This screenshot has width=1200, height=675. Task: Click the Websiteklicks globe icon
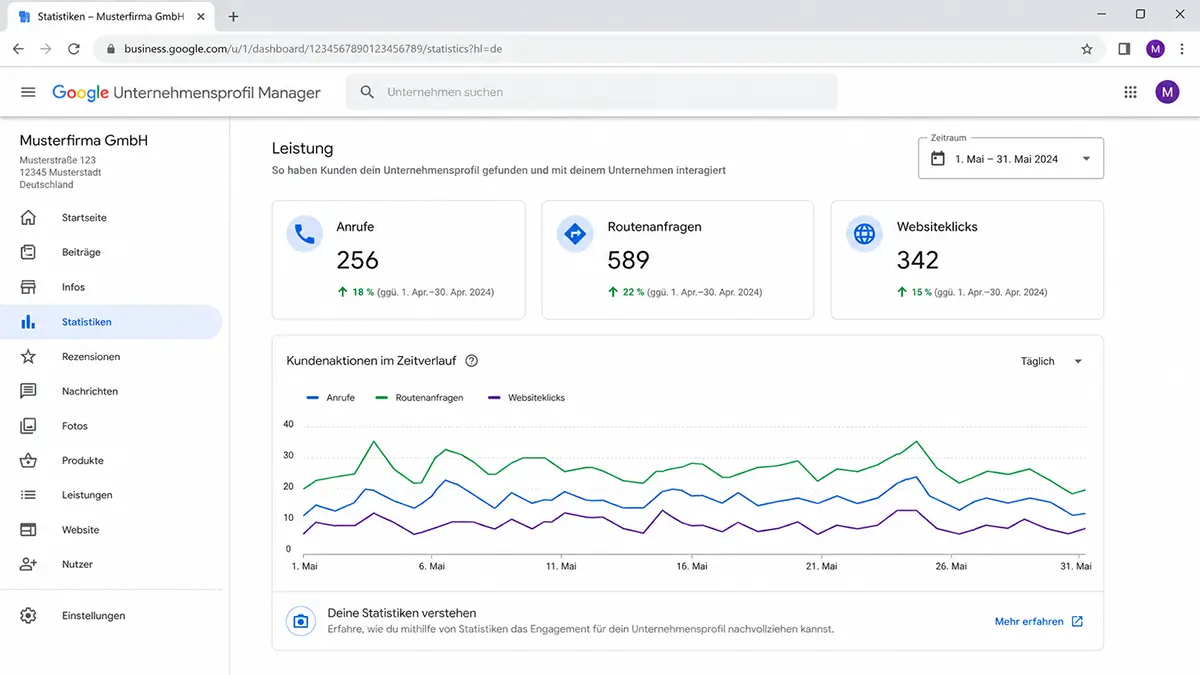(x=864, y=234)
